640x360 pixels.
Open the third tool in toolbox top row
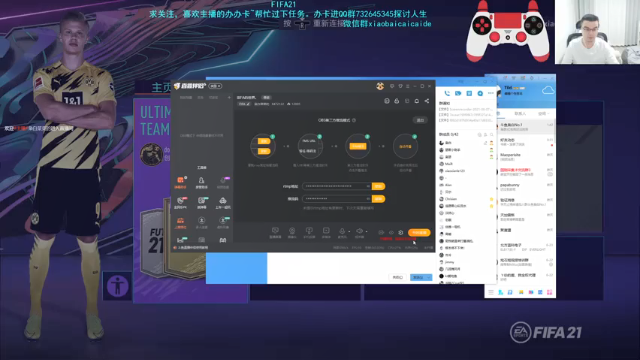pyautogui.click(x=223, y=182)
